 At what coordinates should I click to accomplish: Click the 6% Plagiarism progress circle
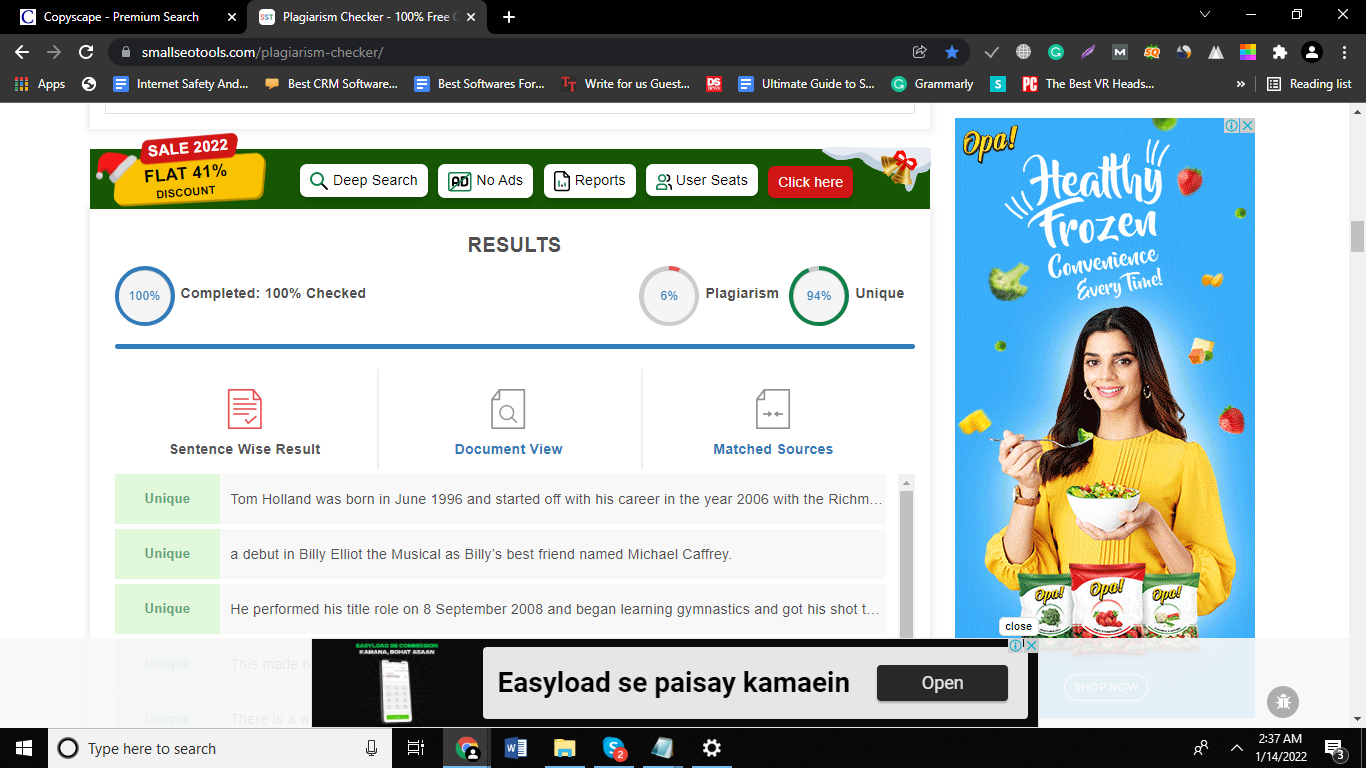(x=669, y=295)
